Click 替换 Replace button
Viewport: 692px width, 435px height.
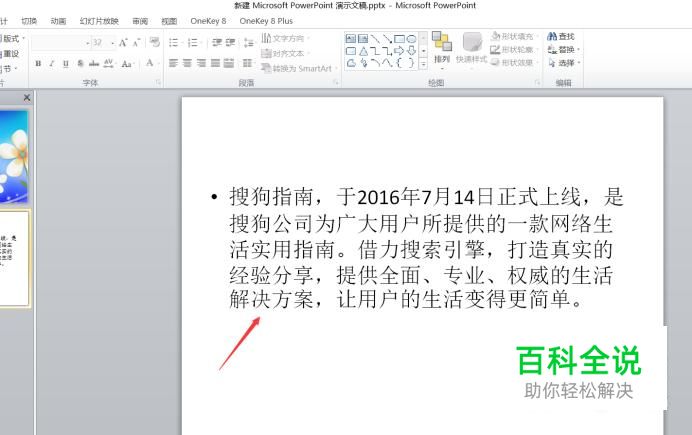[x=563, y=49]
